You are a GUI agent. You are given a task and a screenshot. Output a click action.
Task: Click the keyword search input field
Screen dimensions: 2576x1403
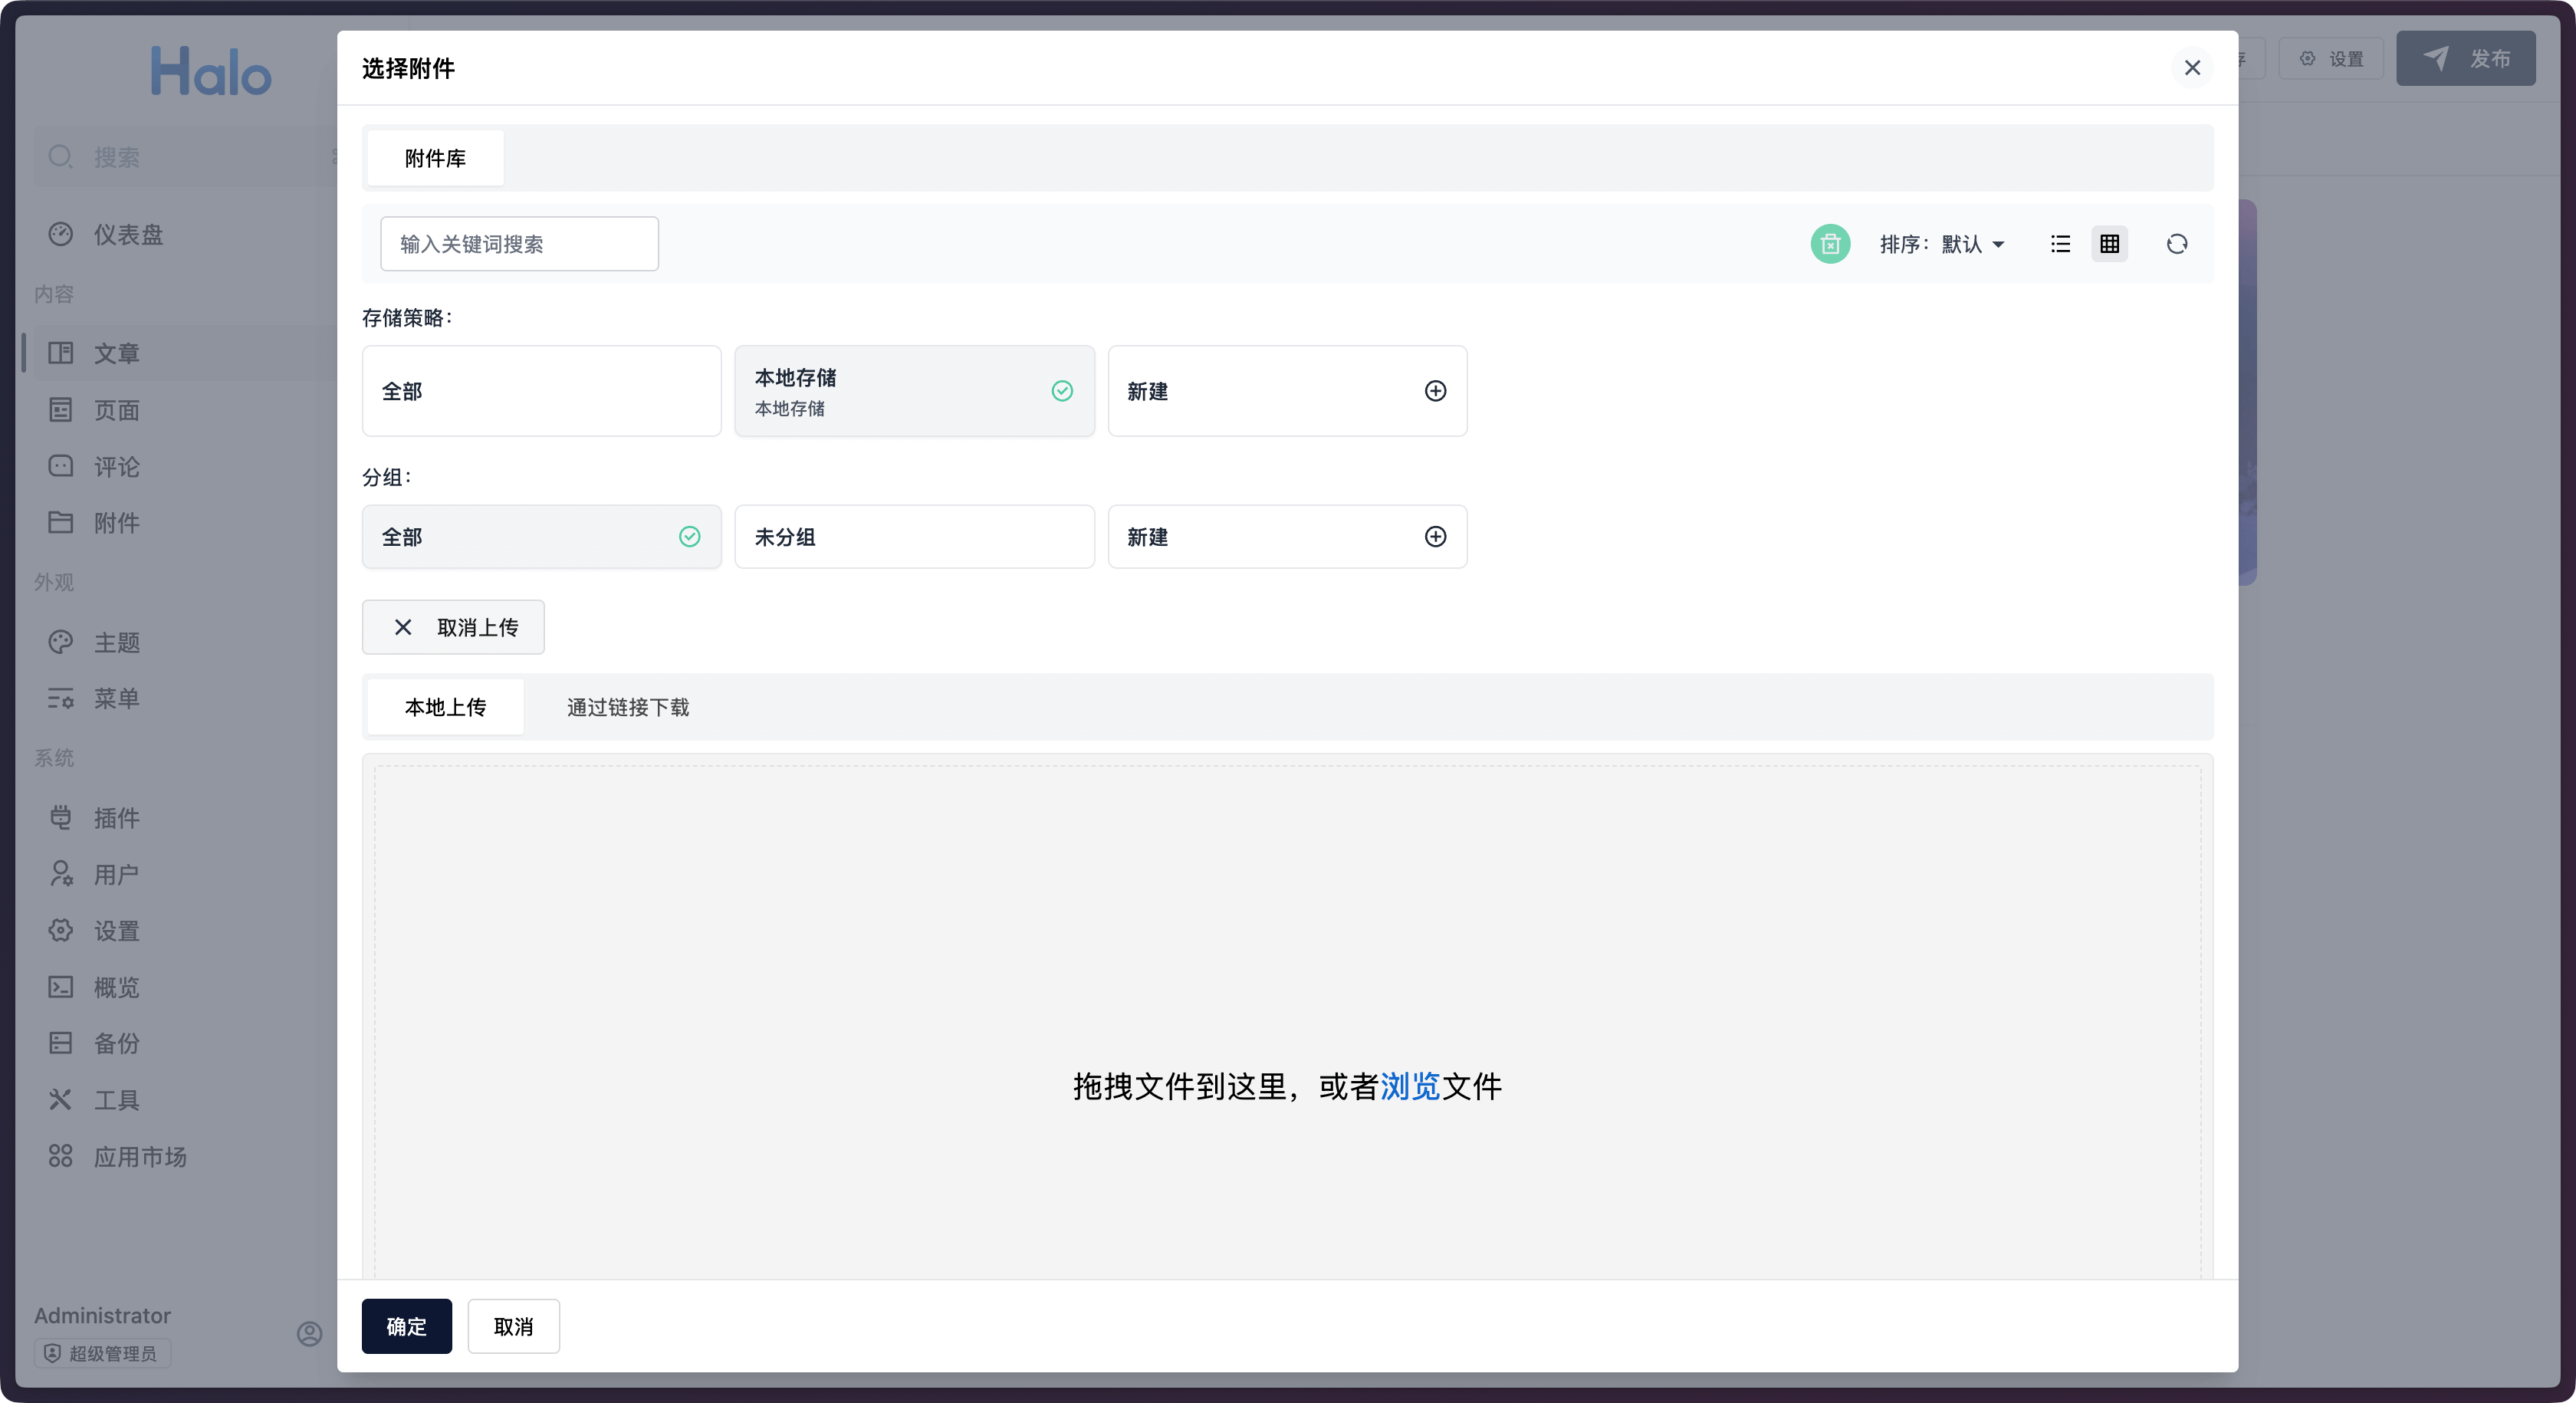click(518, 243)
